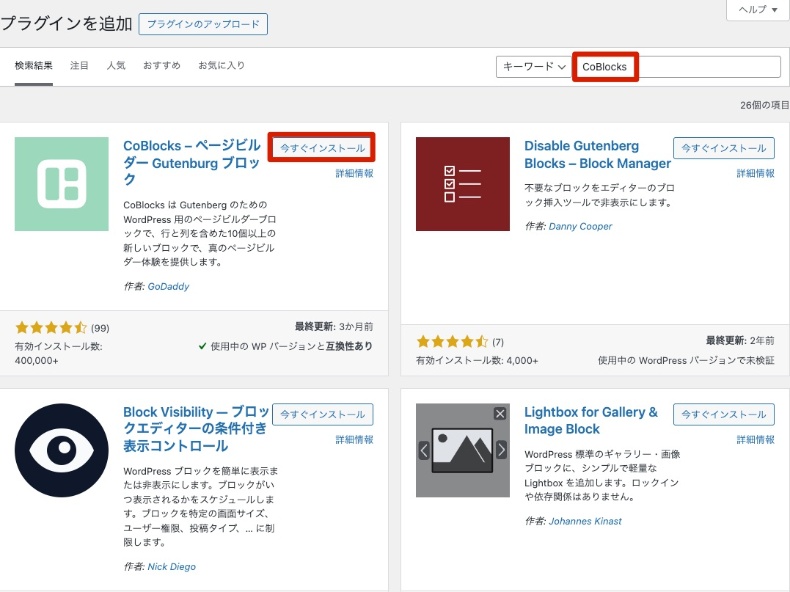This screenshot has height=592, width=790.
Task: Open 詳細情報 for Lightbox for Gallery
Action: (755, 439)
